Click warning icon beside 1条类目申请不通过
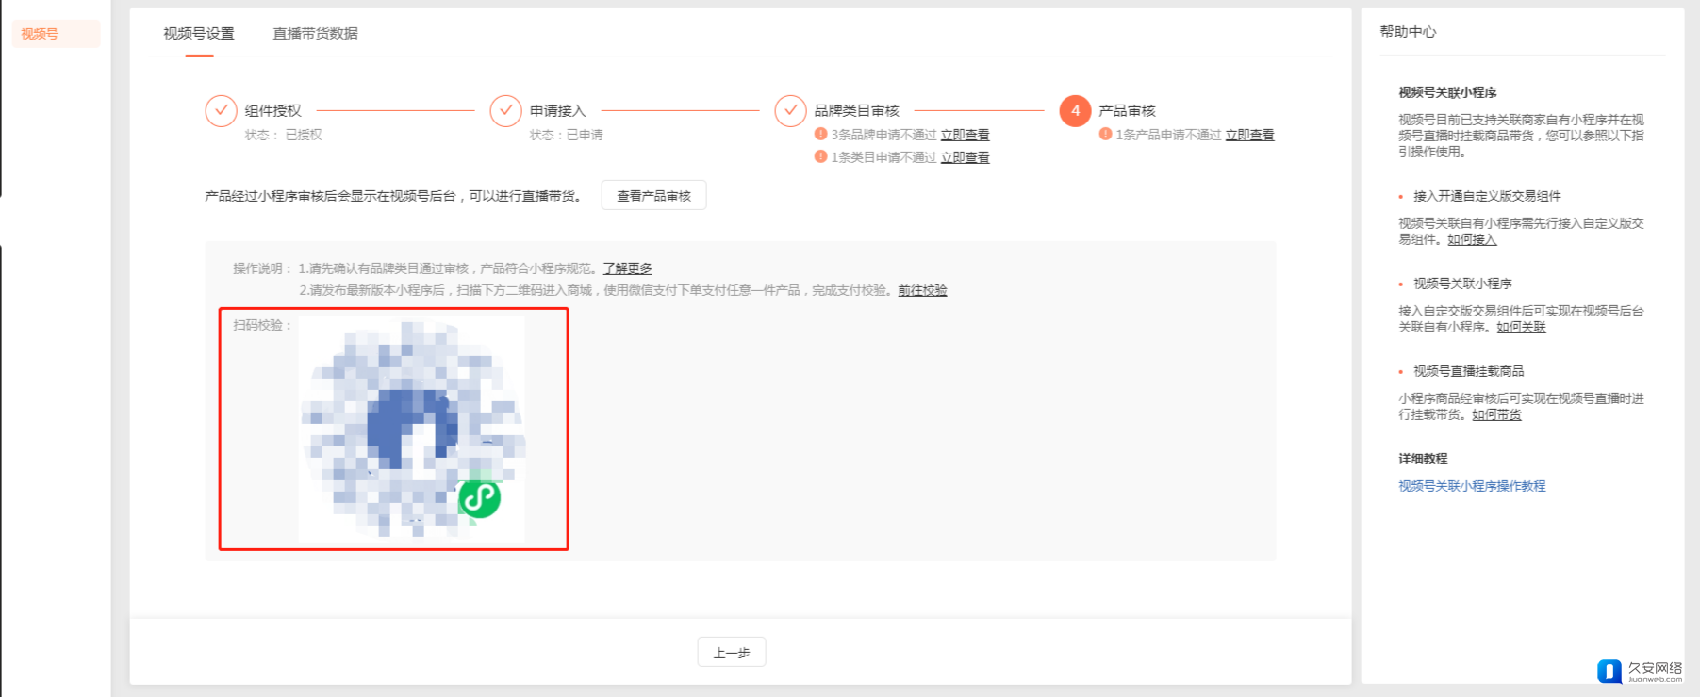Viewport: 1700px width, 697px height. (821, 157)
